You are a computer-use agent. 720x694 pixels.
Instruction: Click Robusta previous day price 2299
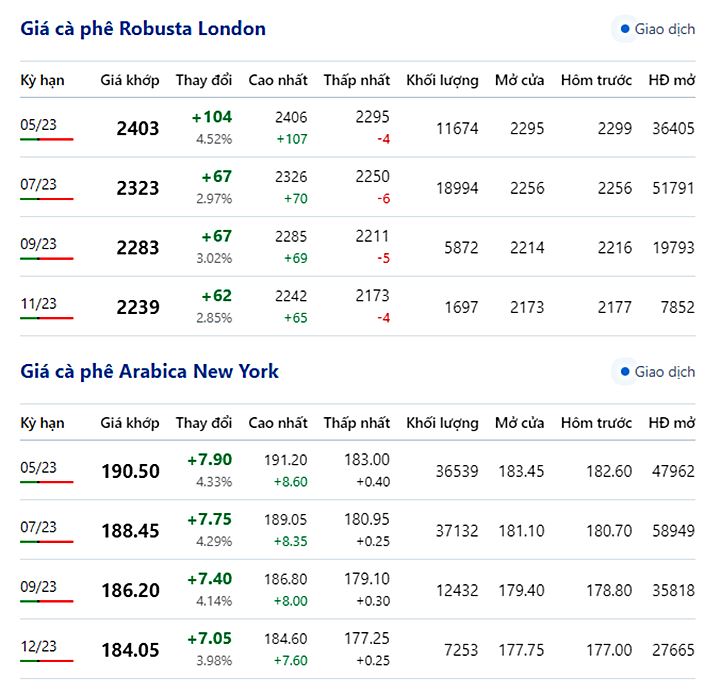[x=615, y=128]
